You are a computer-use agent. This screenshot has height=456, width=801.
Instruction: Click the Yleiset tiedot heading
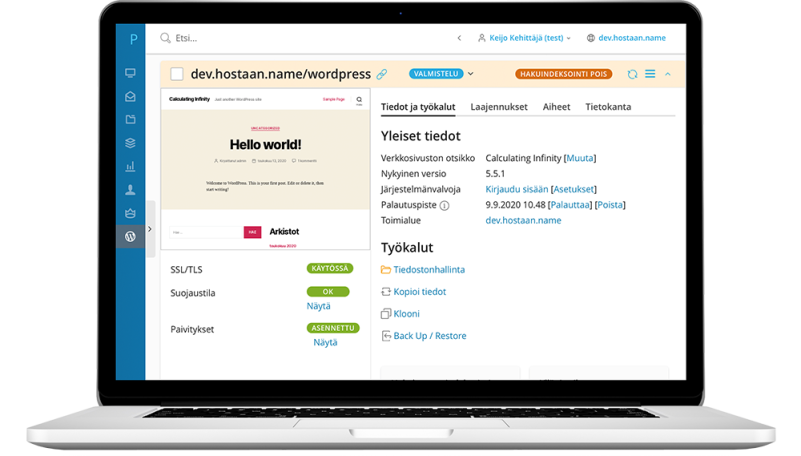pos(420,136)
